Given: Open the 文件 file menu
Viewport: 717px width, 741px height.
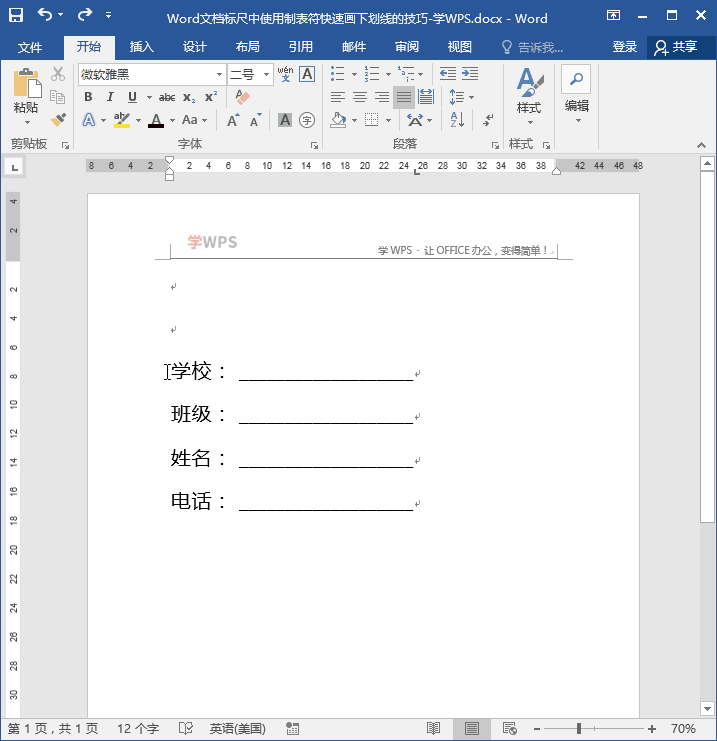Looking at the screenshot, I should [30, 47].
